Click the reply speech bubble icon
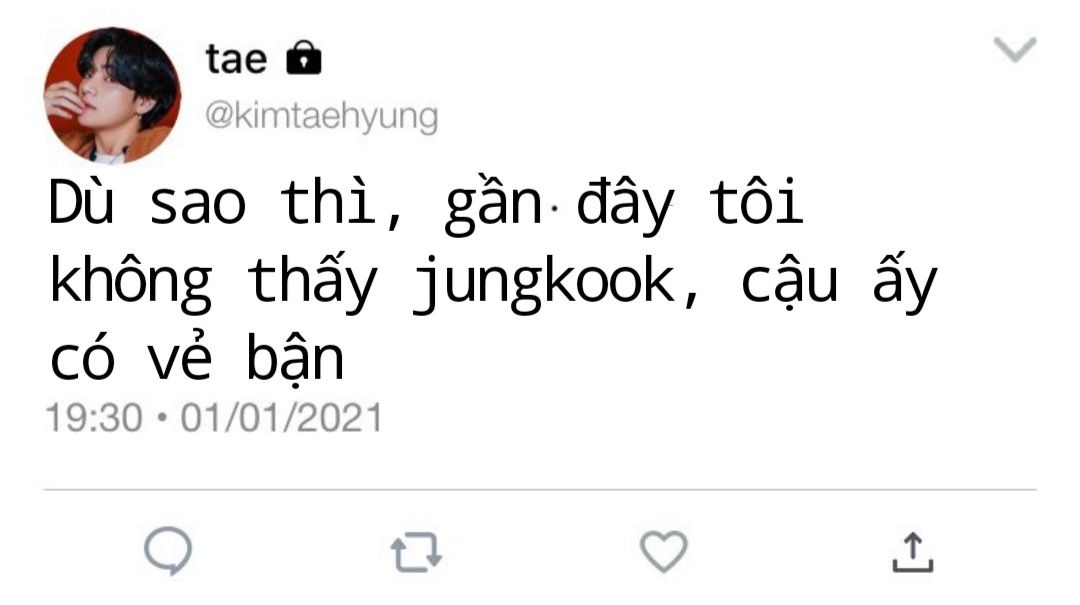Image resolution: width=1080 pixels, height=605 pixels. coord(168,551)
